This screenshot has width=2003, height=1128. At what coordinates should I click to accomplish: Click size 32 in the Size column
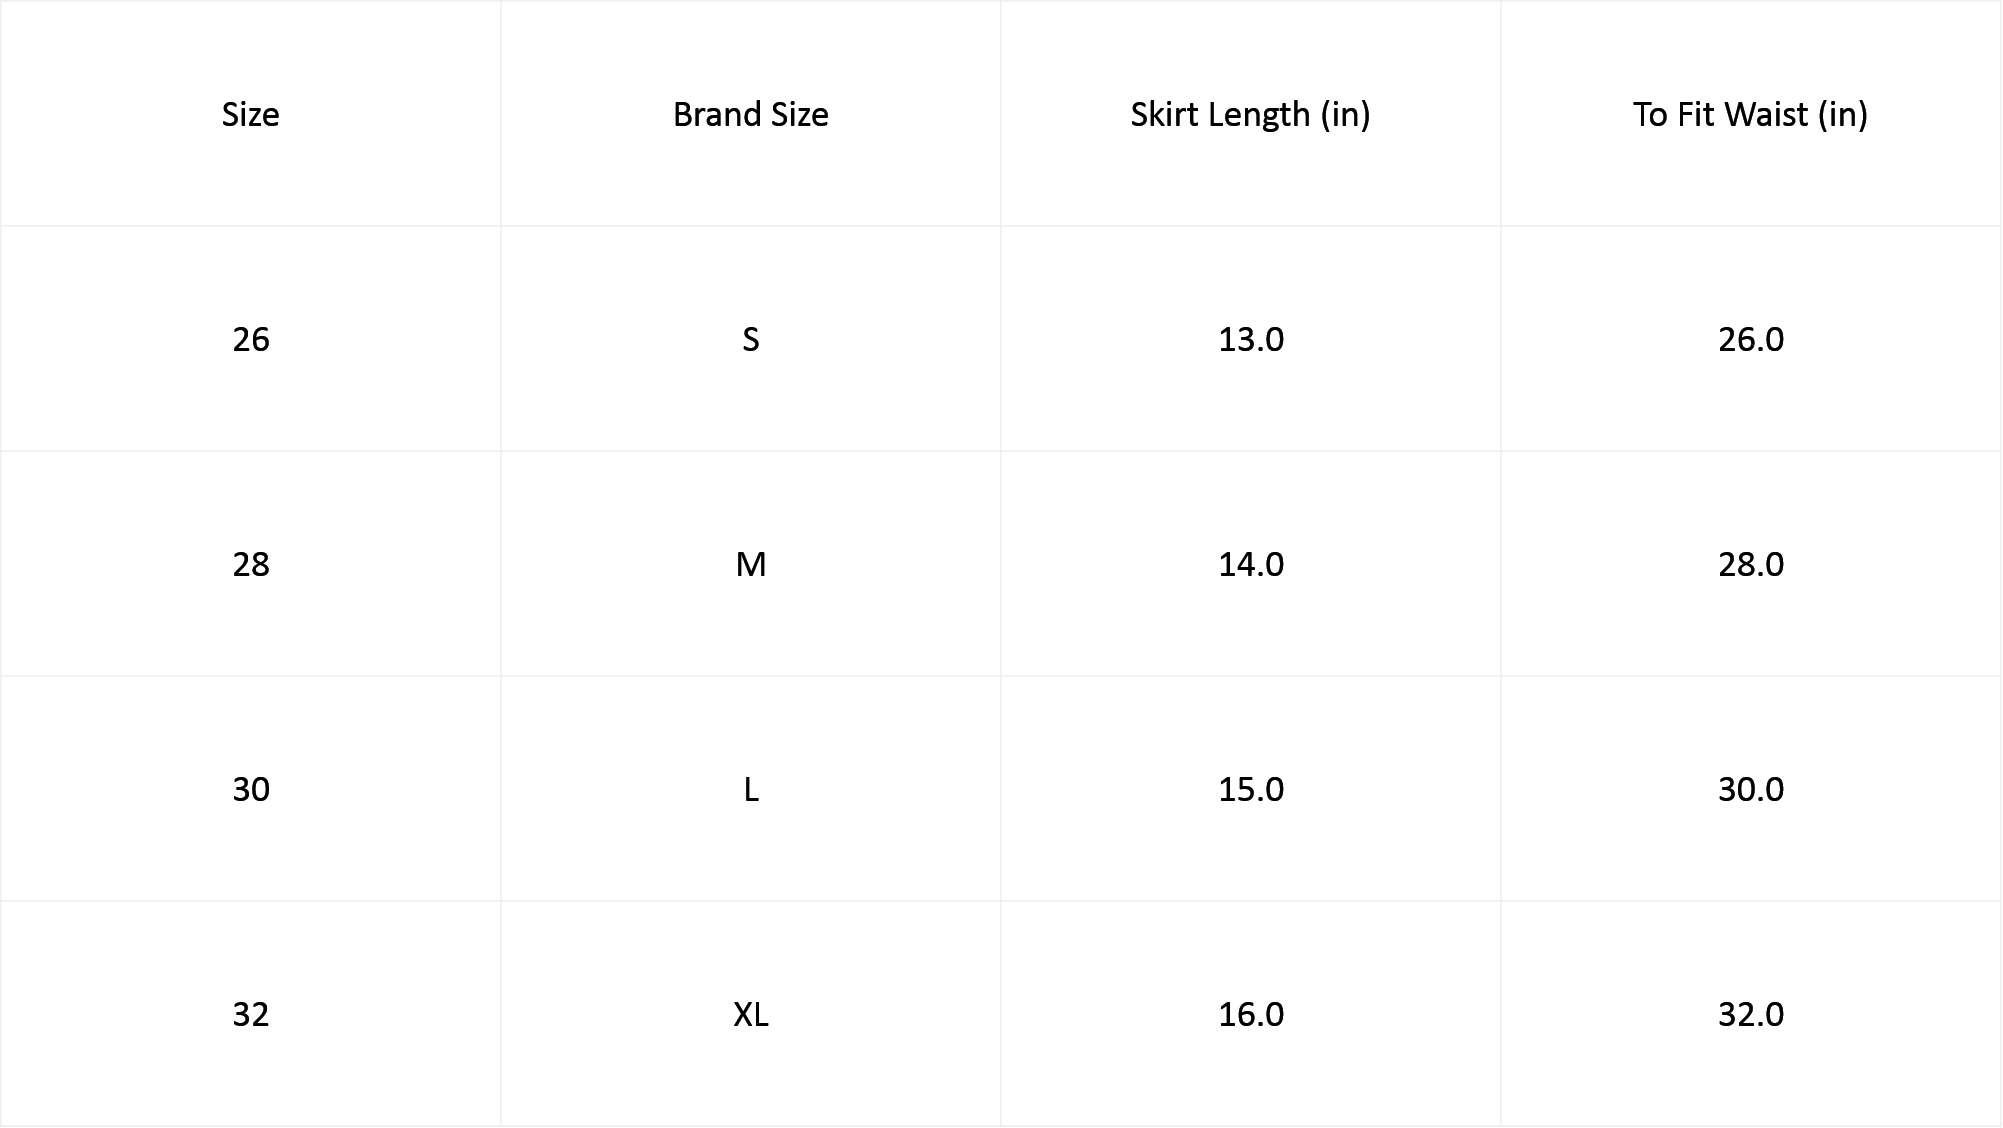coord(250,1014)
